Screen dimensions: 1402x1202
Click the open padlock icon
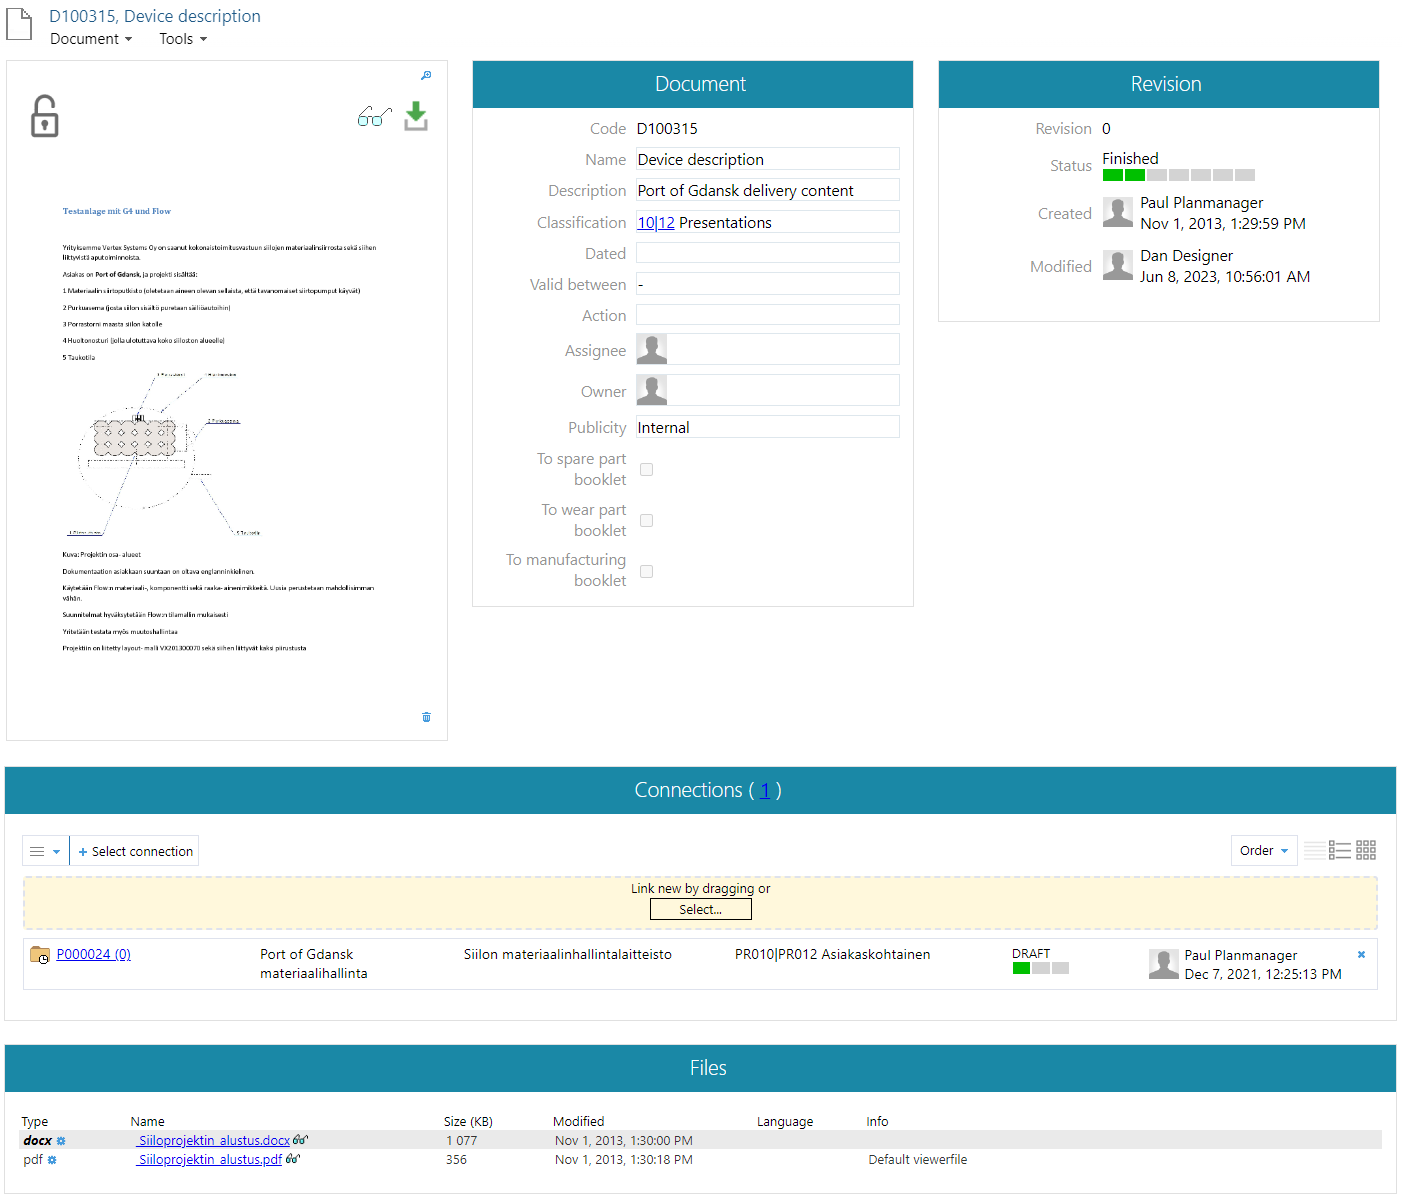pyautogui.click(x=44, y=117)
